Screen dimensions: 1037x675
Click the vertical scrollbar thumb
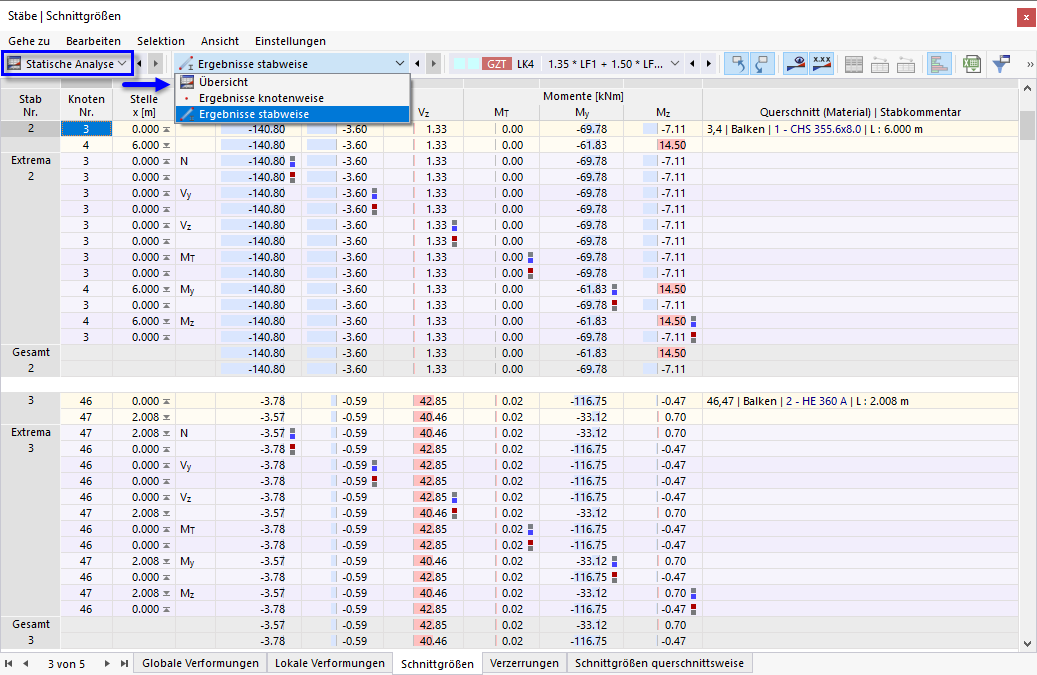pyautogui.click(x=1027, y=125)
